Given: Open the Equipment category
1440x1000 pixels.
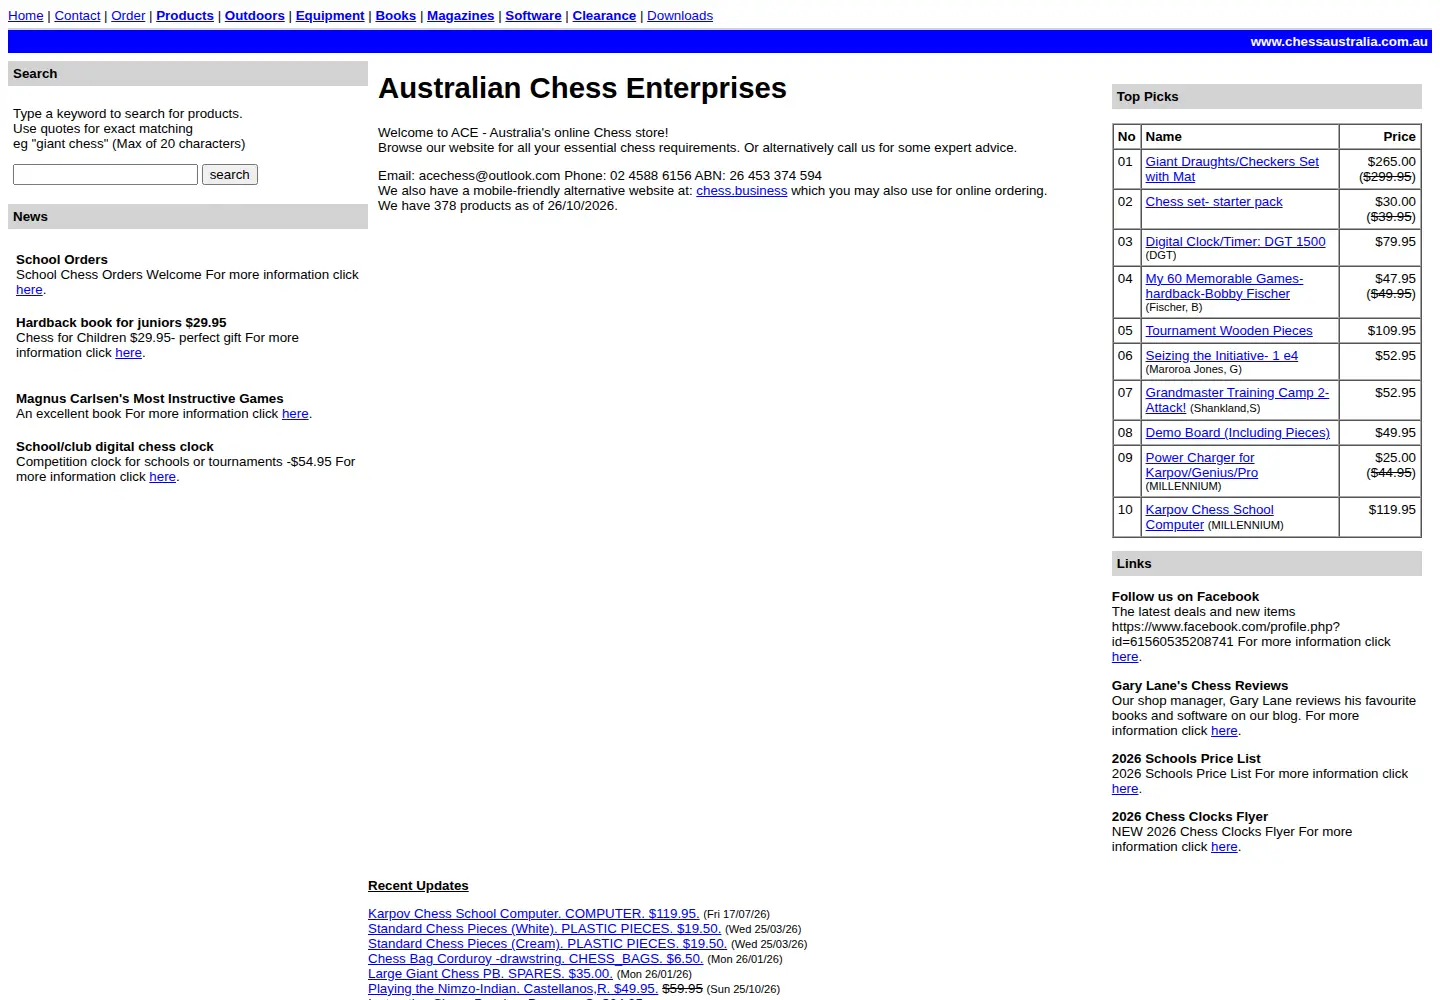Looking at the screenshot, I should point(330,16).
